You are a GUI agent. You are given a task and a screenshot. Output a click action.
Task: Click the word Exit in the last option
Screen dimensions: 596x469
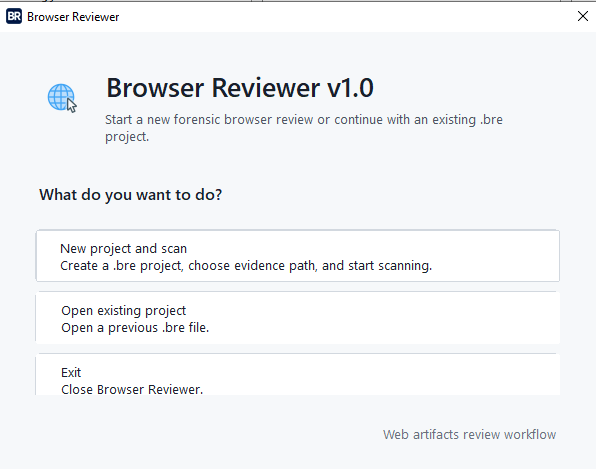71,372
